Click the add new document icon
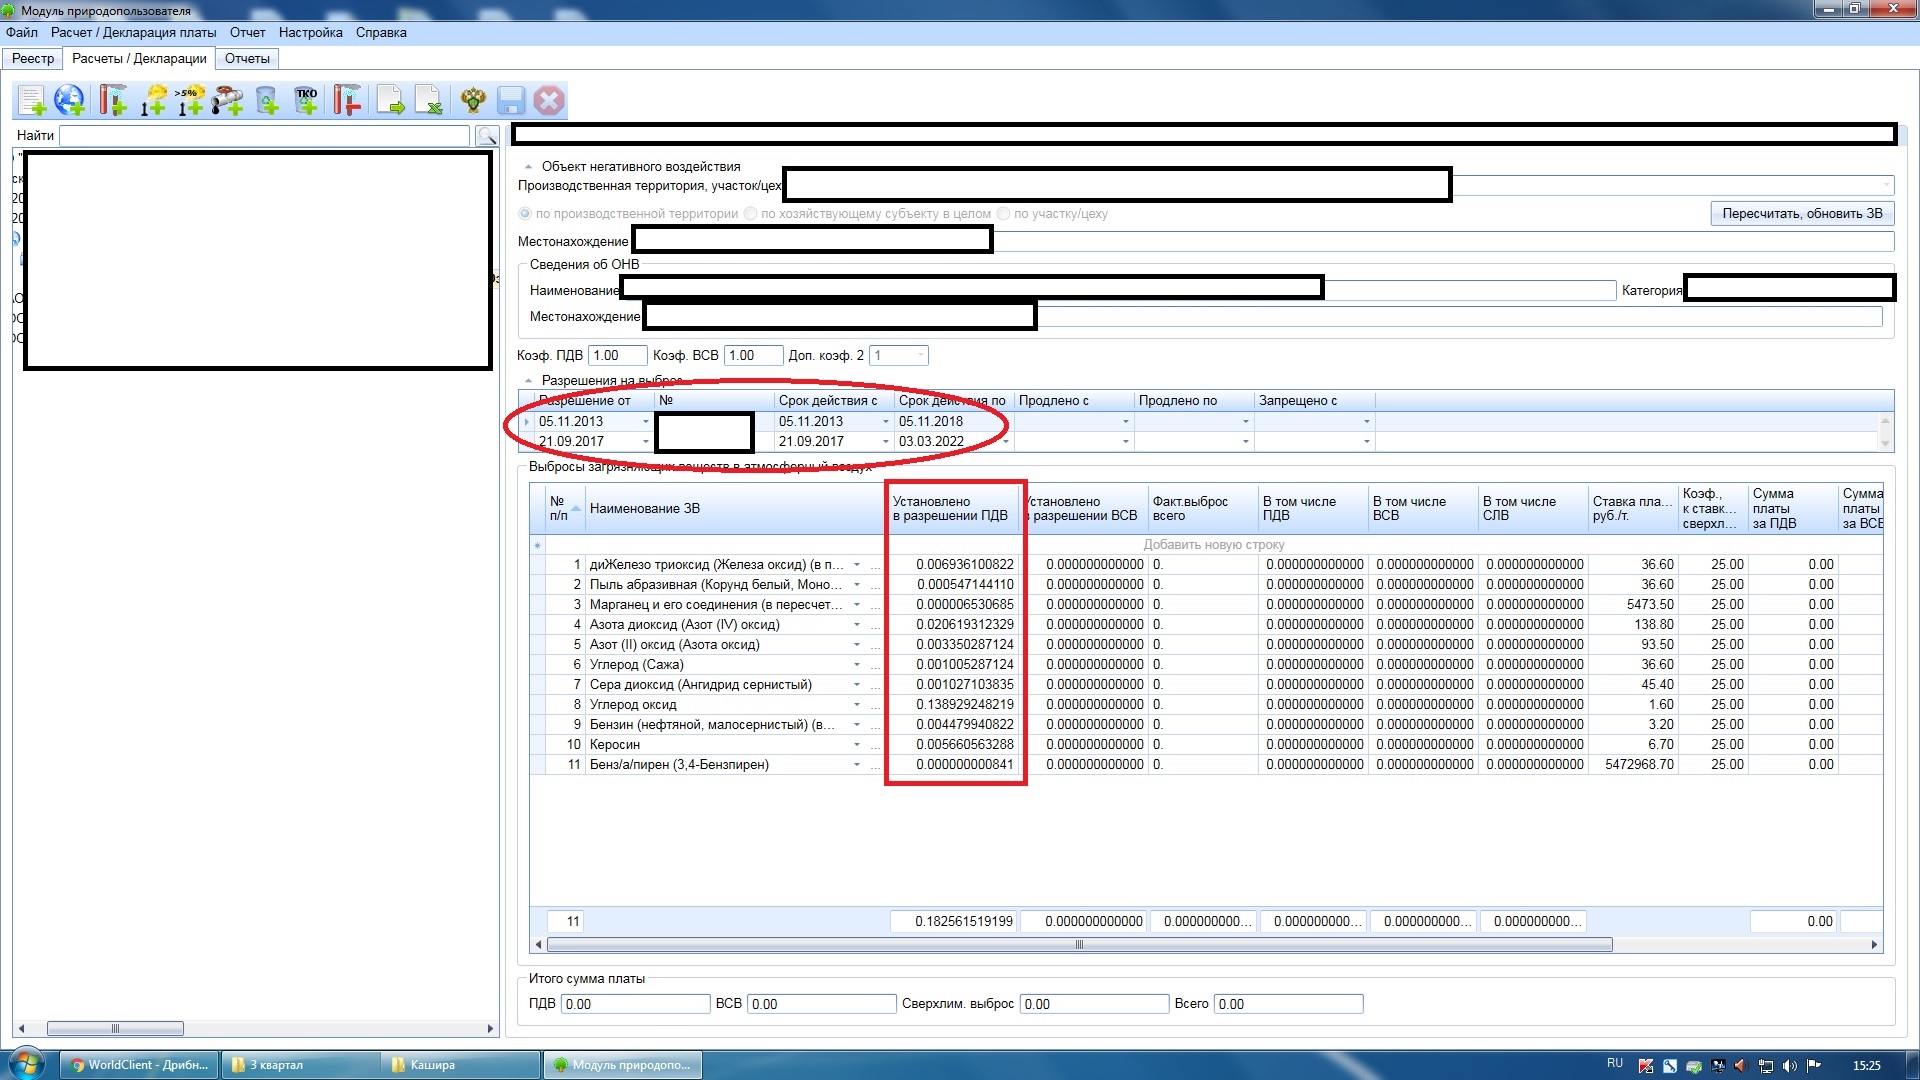 (x=32, y=100)
